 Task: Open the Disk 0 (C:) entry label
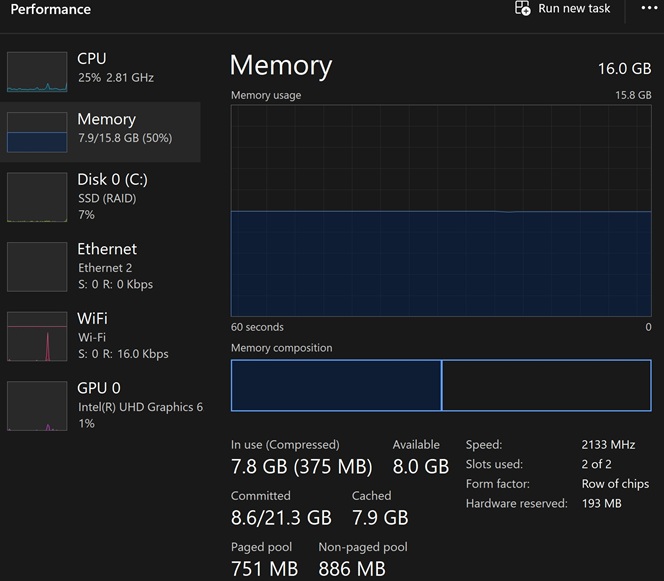[112, 180]
